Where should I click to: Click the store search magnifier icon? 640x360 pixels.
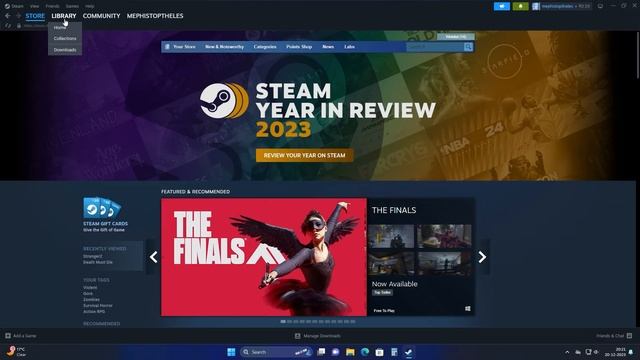468,47
